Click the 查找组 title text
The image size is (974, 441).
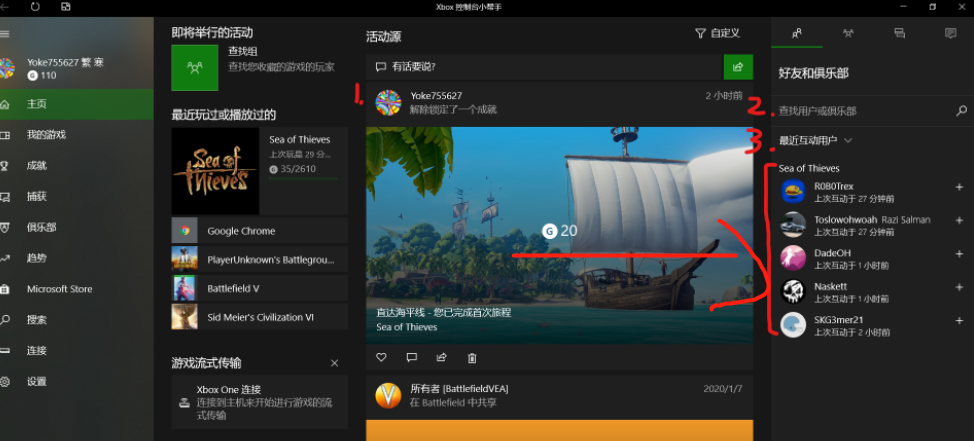point(243,52)
